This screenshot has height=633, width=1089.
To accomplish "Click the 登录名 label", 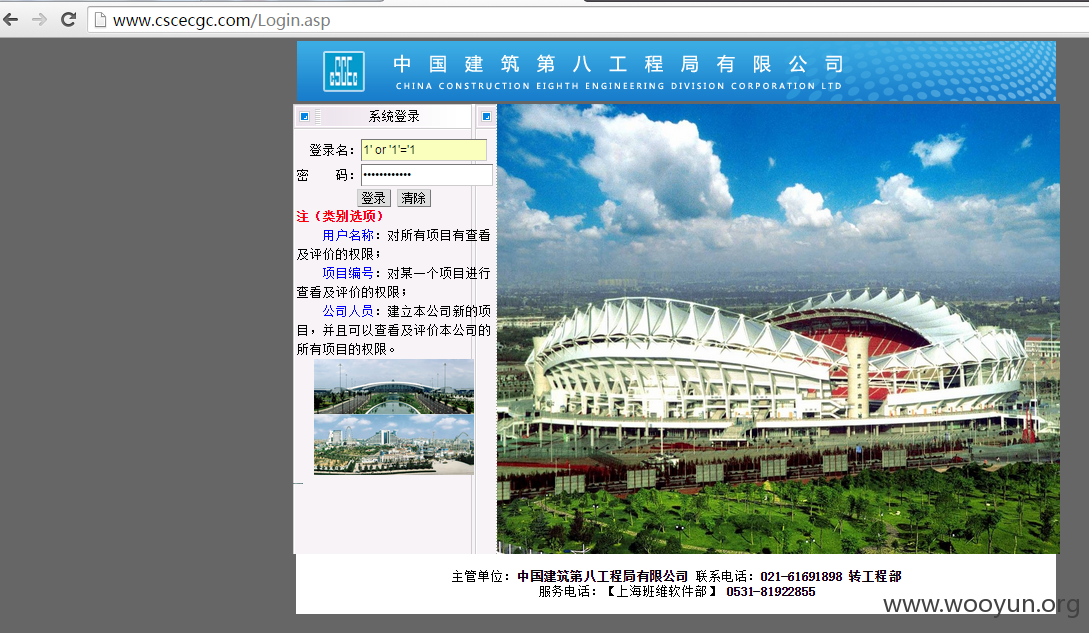I will coord(332,150).
